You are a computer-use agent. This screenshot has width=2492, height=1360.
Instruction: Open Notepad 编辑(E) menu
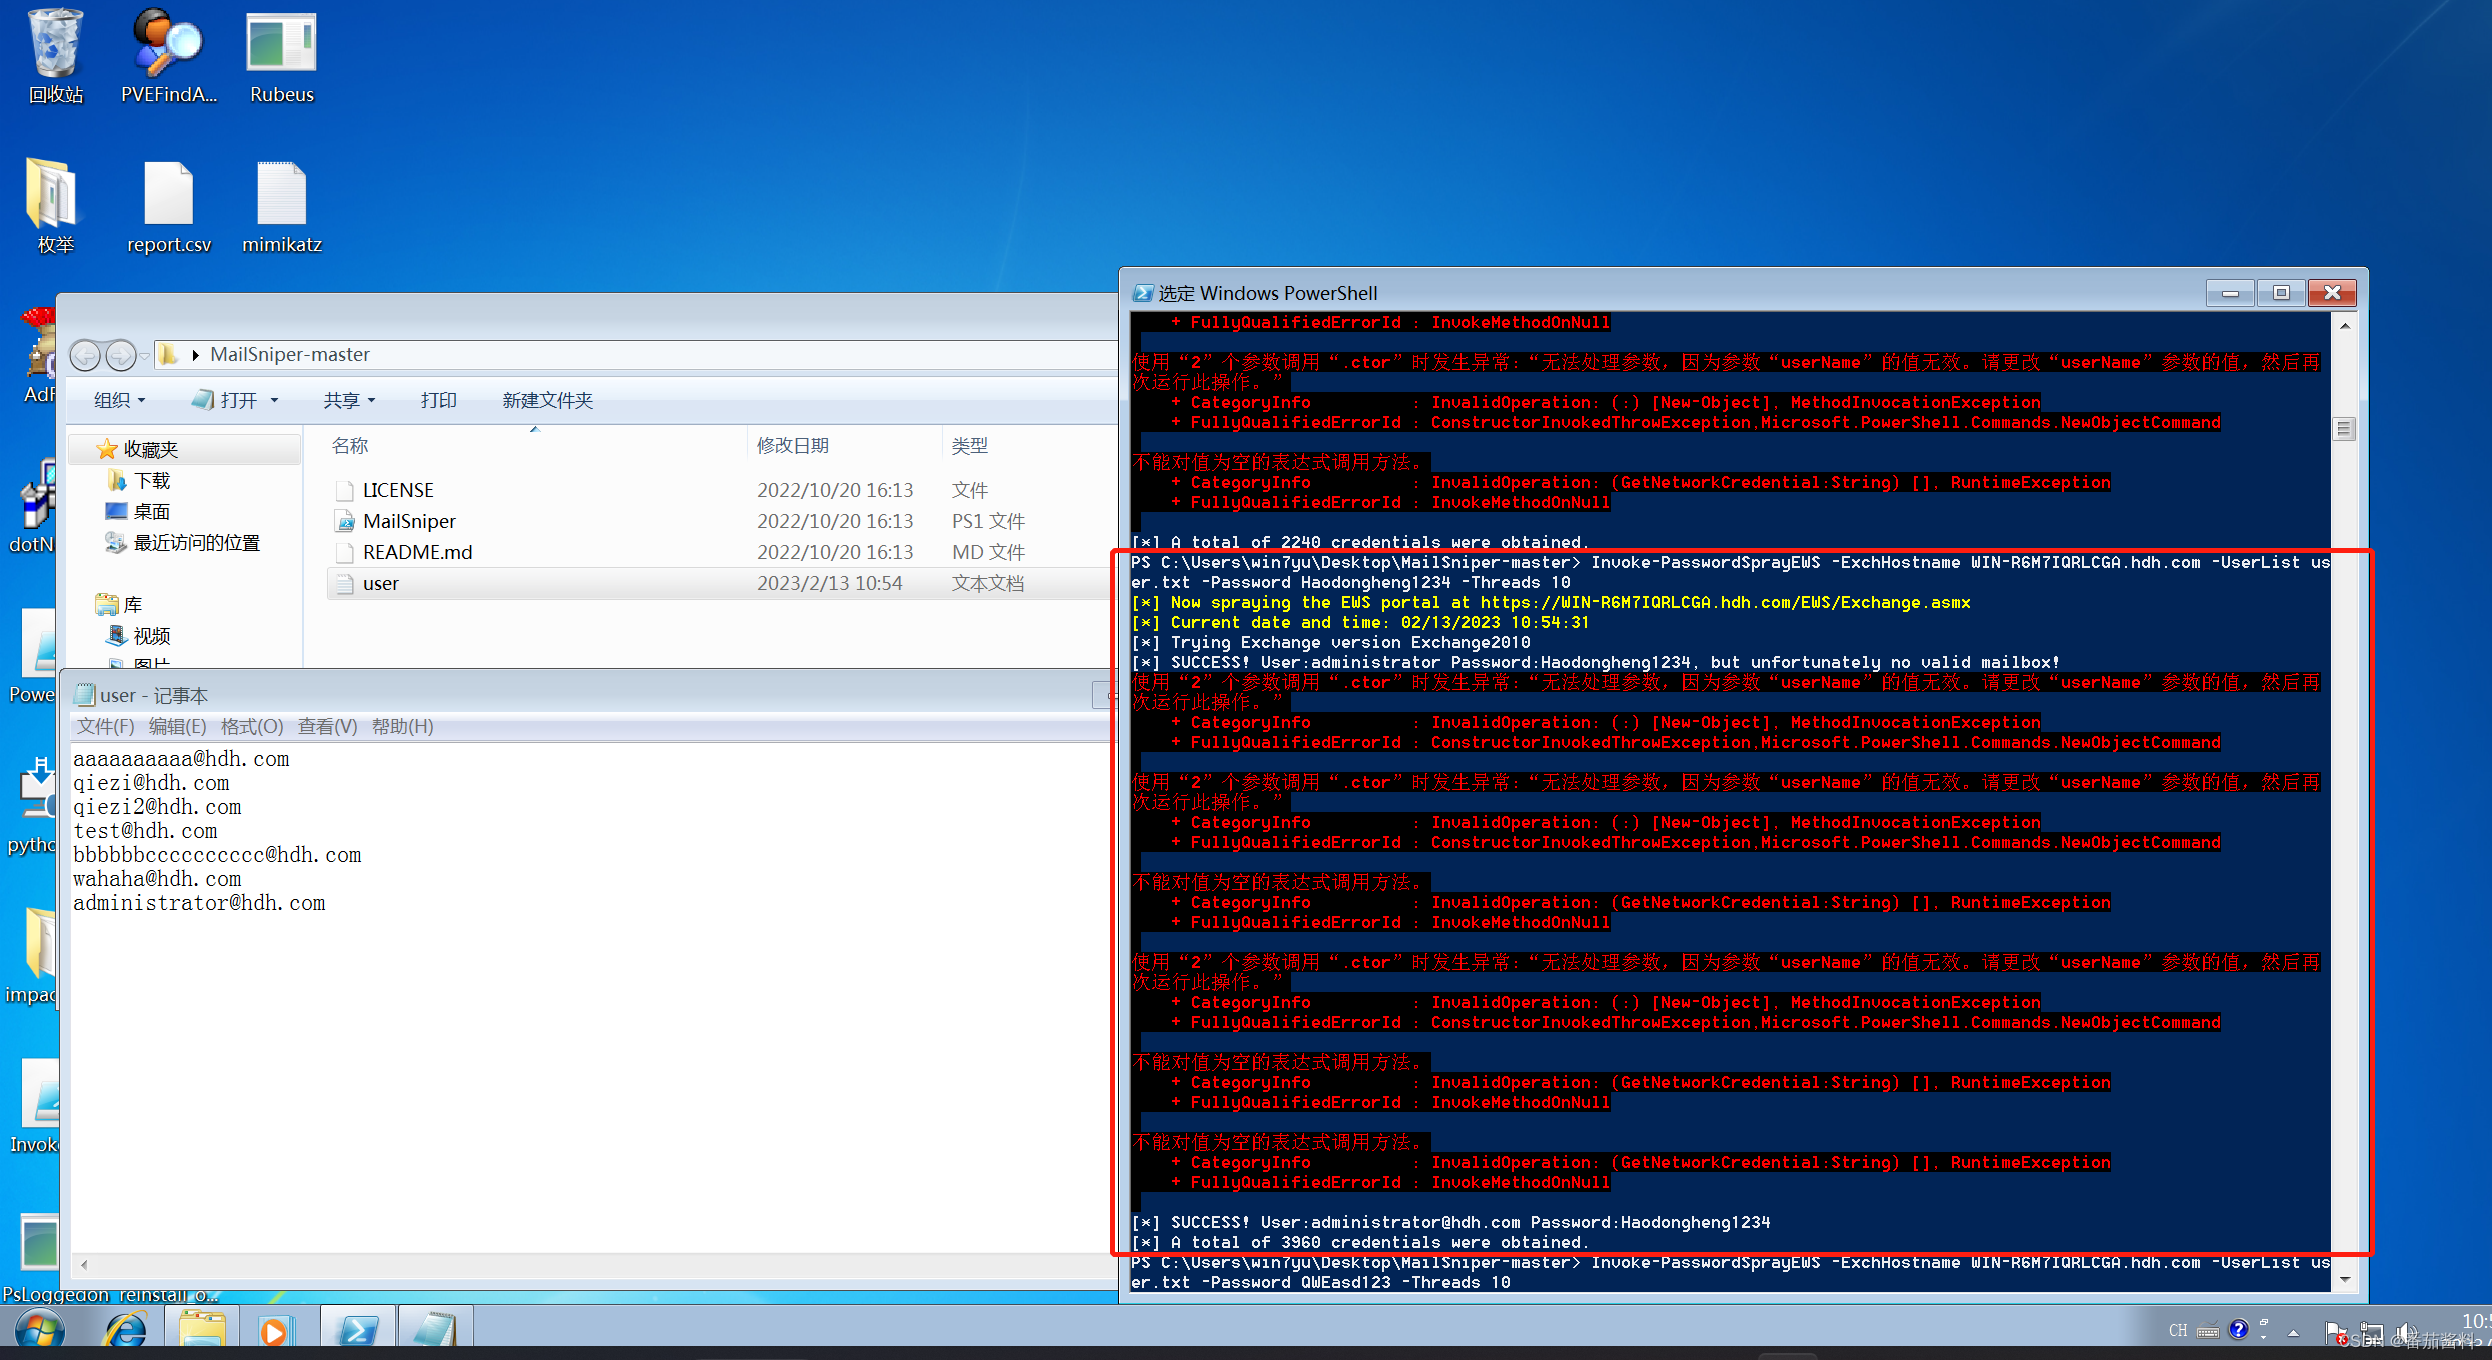pyautogui.click(x=177, y=726)
